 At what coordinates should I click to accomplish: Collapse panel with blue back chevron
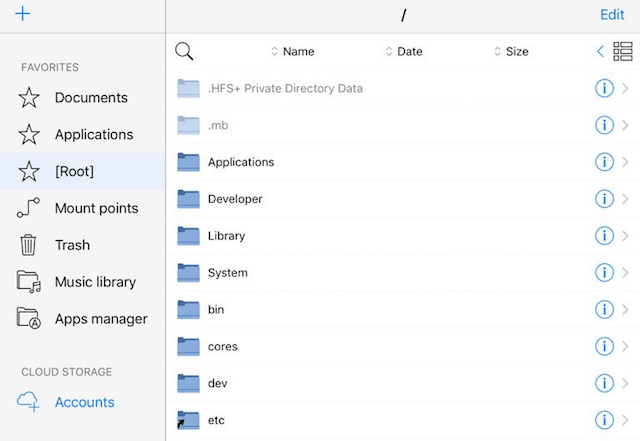[600, 51]
